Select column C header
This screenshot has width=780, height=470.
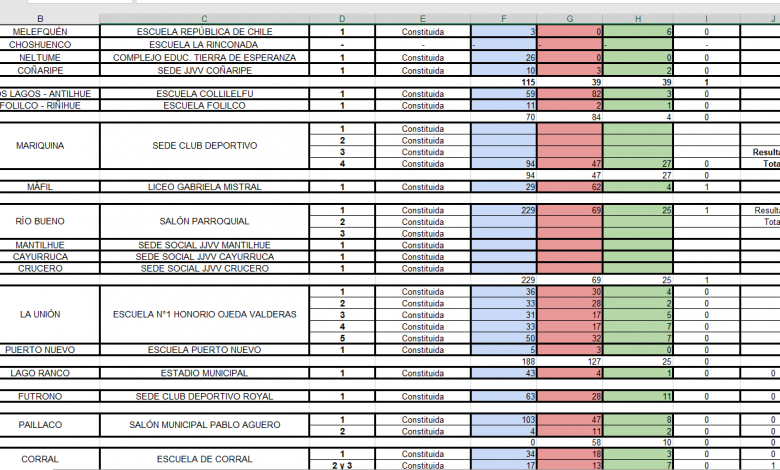[x=204, y=18]
